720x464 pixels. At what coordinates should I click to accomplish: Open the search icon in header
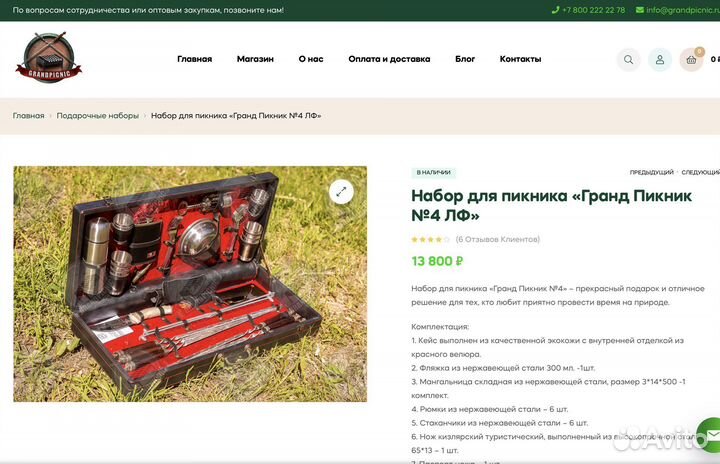tap(628, 60)
